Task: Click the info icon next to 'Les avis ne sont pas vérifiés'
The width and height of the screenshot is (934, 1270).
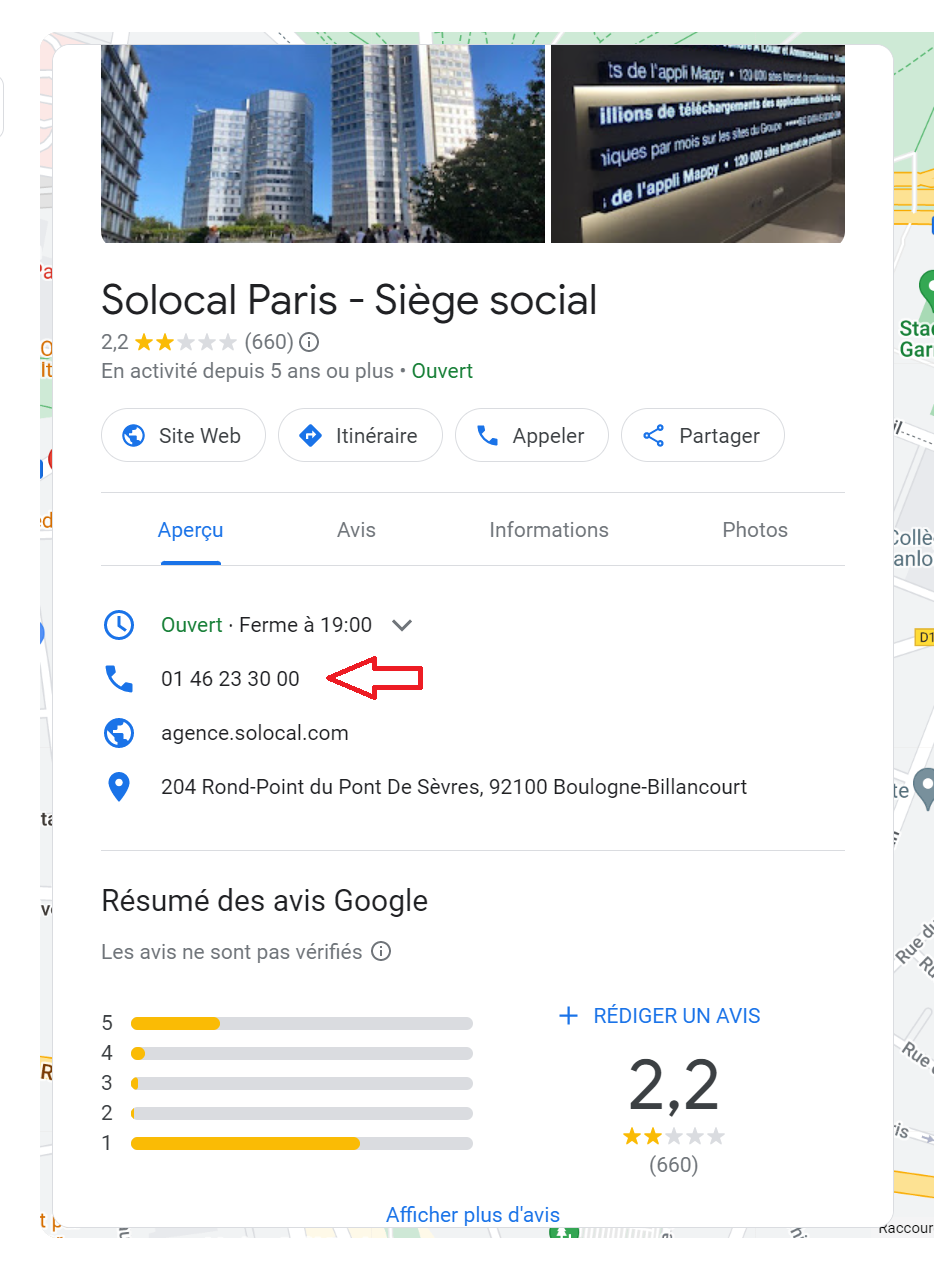Action: [381, 951]
